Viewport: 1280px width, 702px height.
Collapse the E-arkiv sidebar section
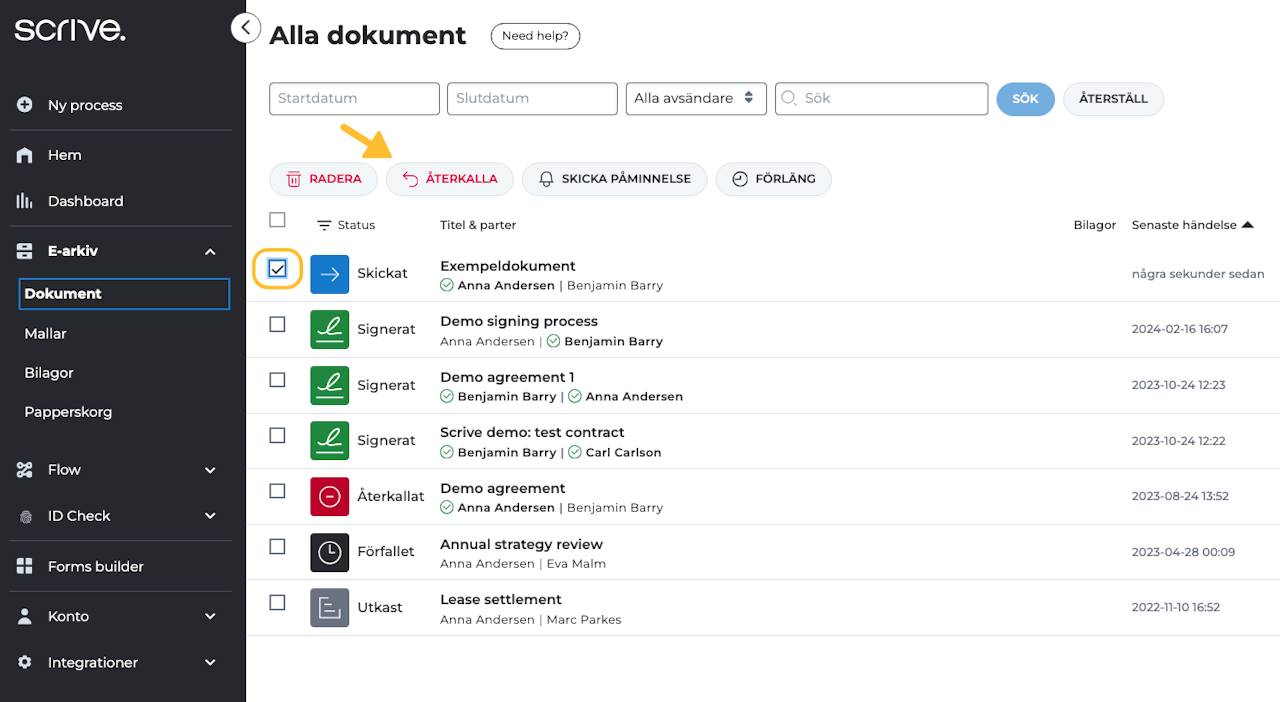(x=210, y=252)
